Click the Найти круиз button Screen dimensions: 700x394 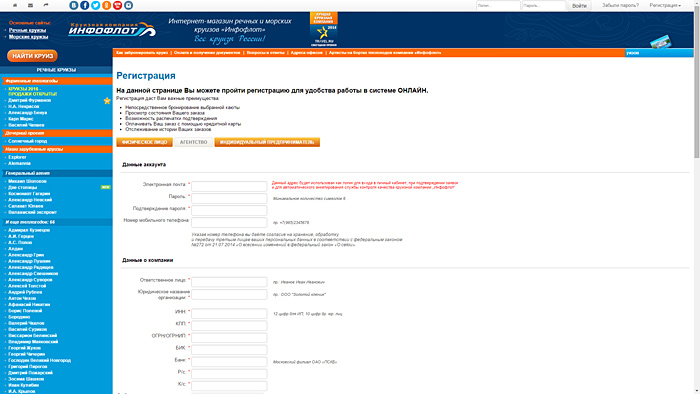pyautogui.click(x=33, y=56)
